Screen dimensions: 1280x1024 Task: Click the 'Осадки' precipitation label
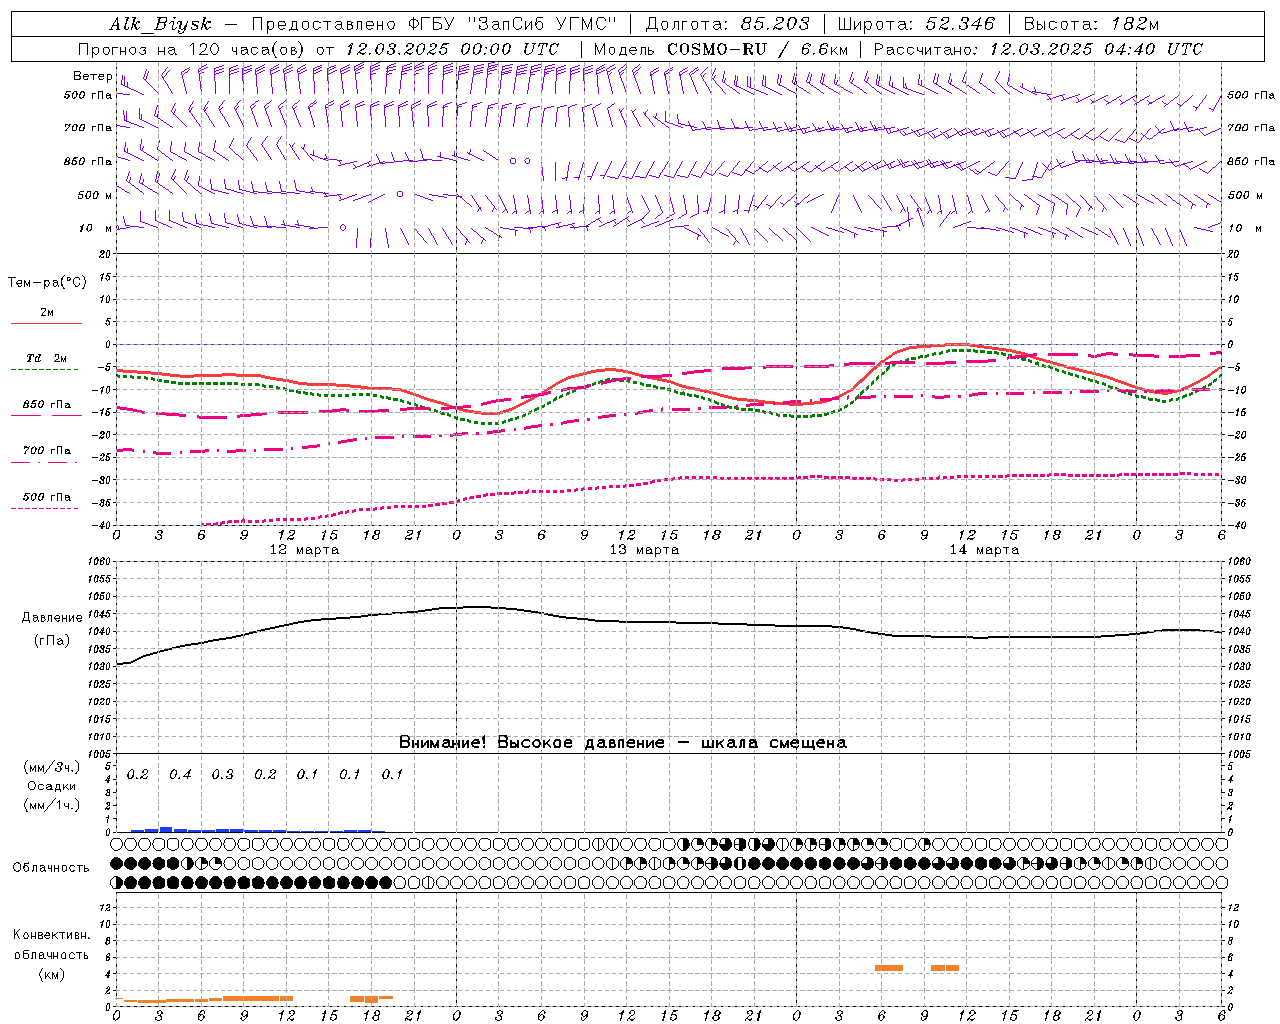point(52,786)
